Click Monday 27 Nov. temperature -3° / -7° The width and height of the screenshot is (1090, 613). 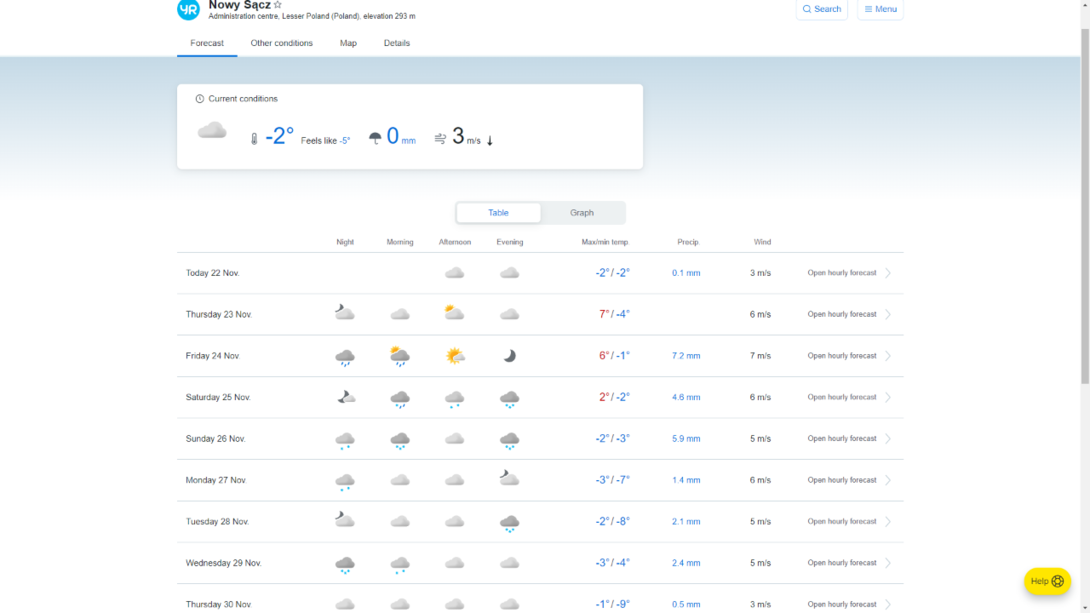pos(612,480)
